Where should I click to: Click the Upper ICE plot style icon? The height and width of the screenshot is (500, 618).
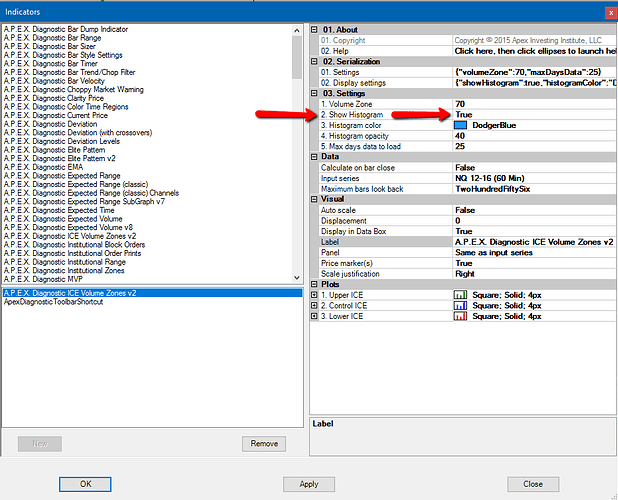pos(460,295)
